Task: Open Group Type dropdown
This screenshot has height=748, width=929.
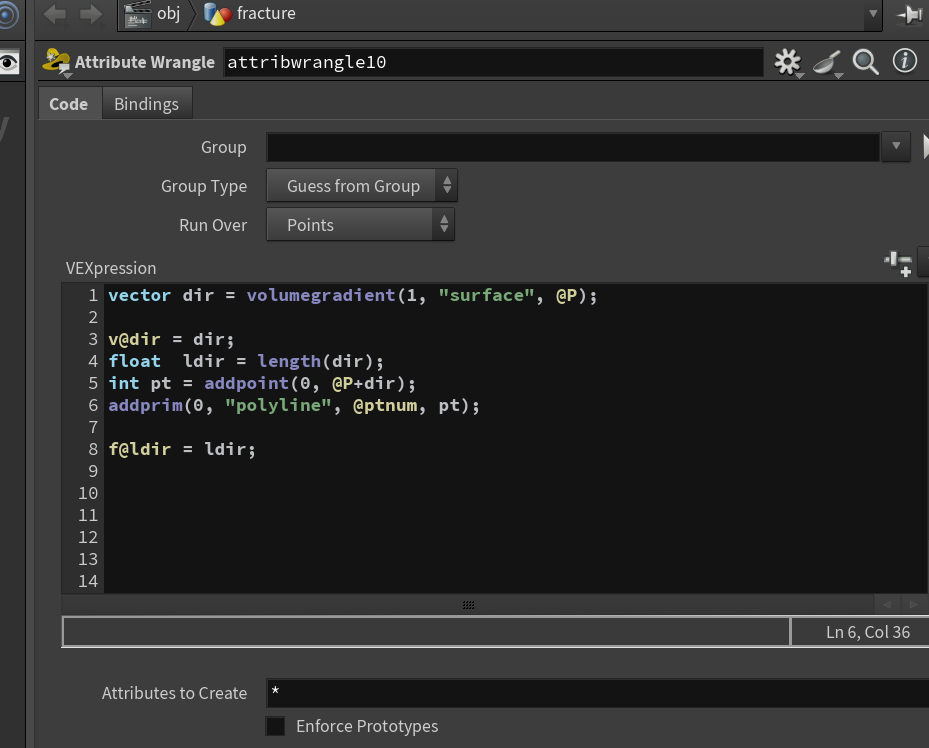Action: click(361, 186)
